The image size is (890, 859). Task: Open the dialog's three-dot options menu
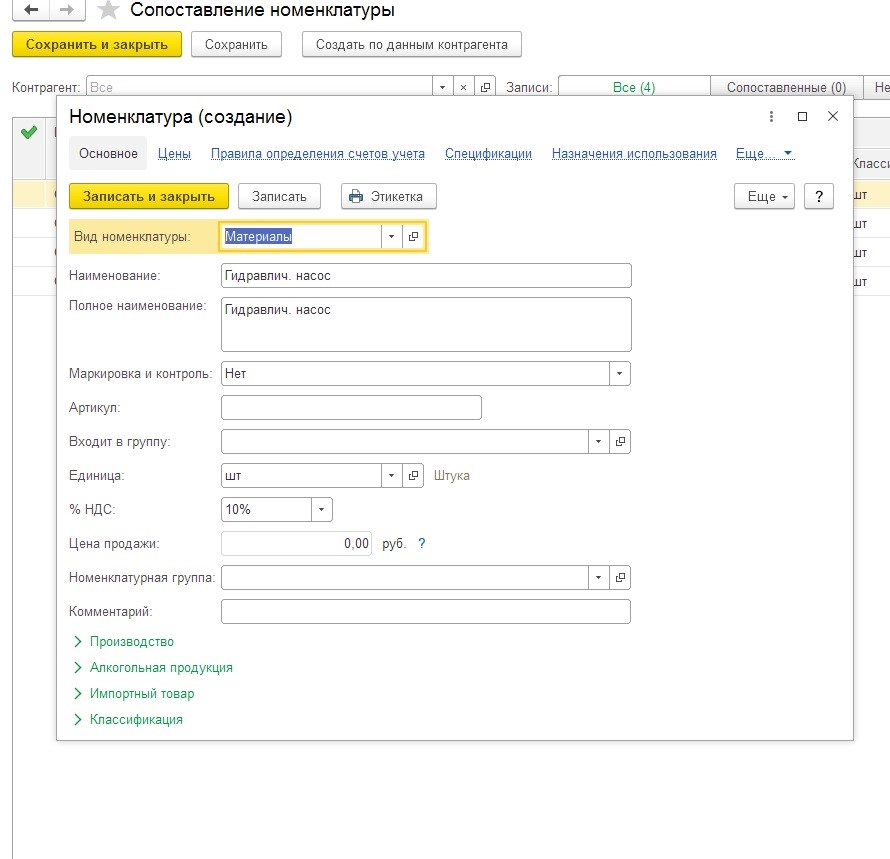pos(771,116)
